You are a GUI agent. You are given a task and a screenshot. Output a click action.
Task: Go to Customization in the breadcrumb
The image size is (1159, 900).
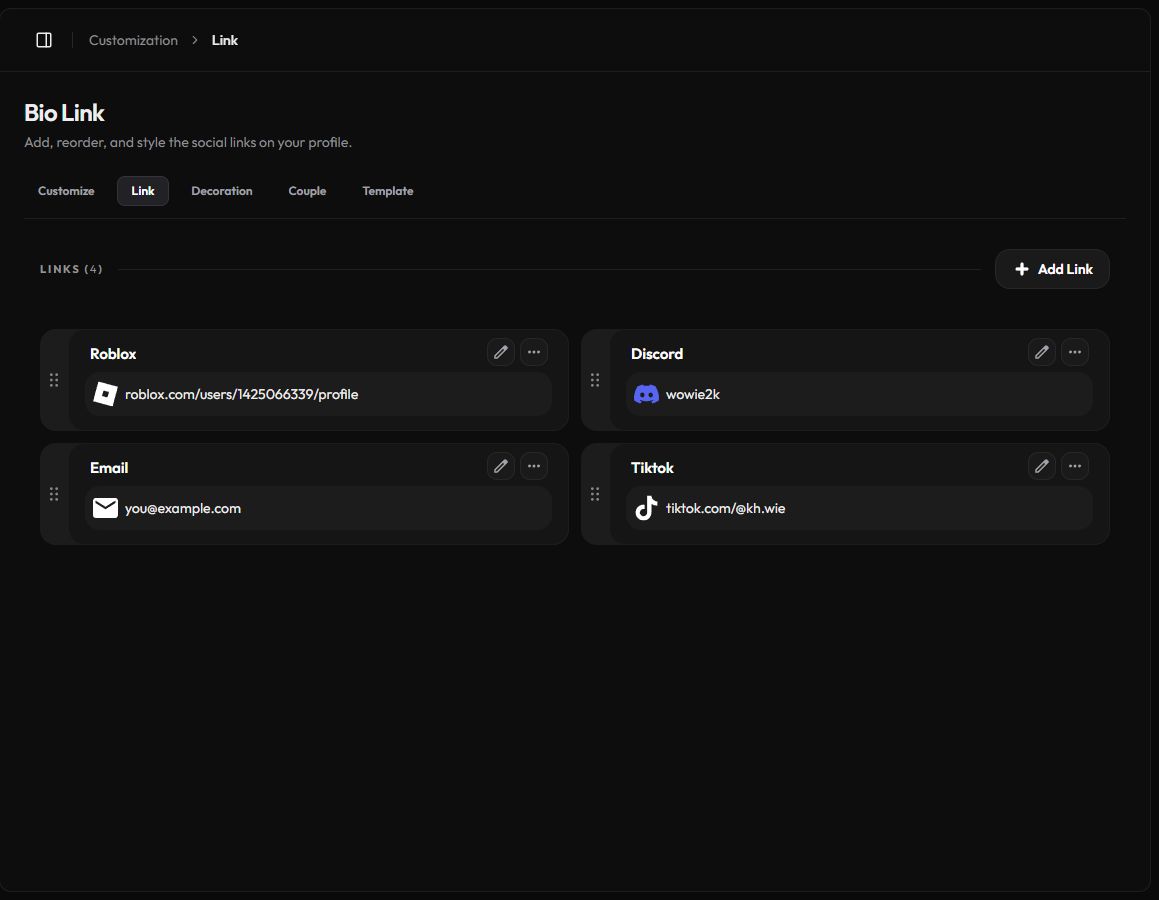[x=133, y=40]
